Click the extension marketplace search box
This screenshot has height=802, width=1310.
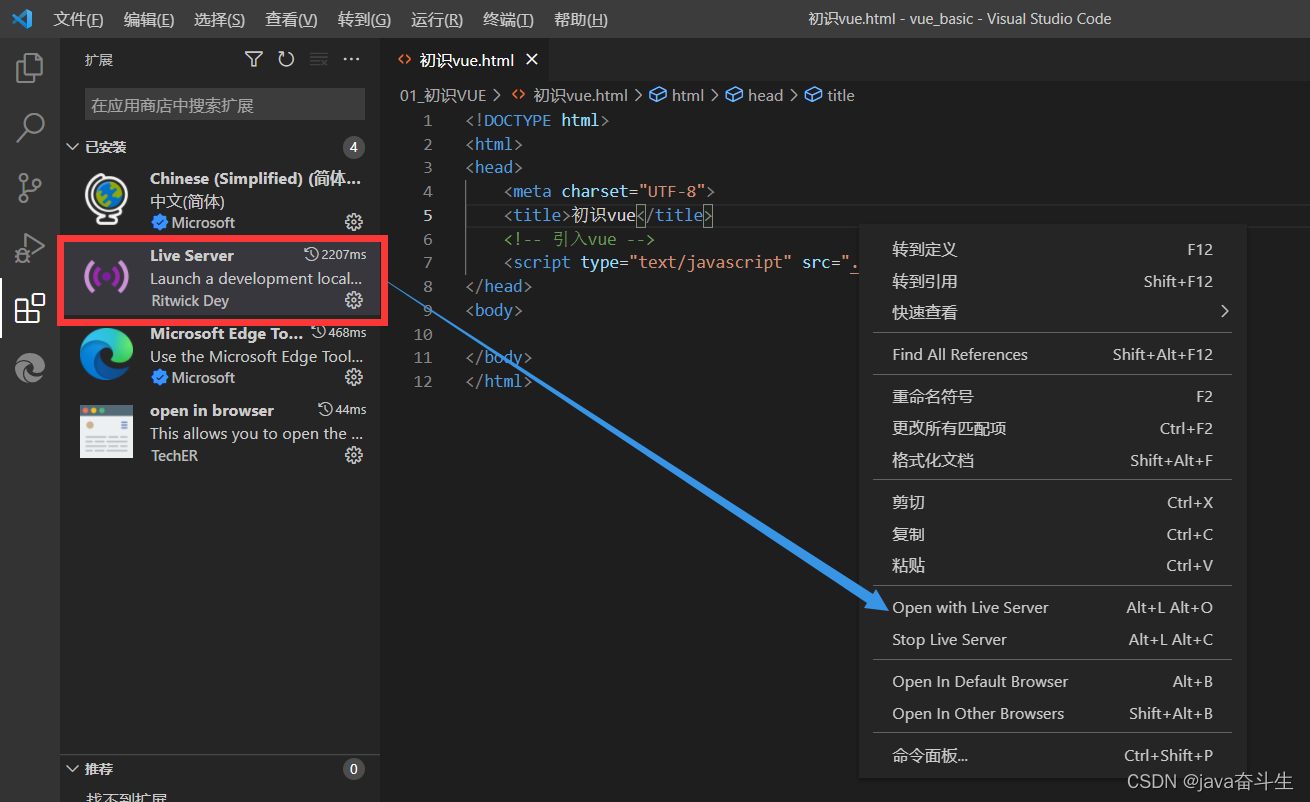click(x=225, y=105)
